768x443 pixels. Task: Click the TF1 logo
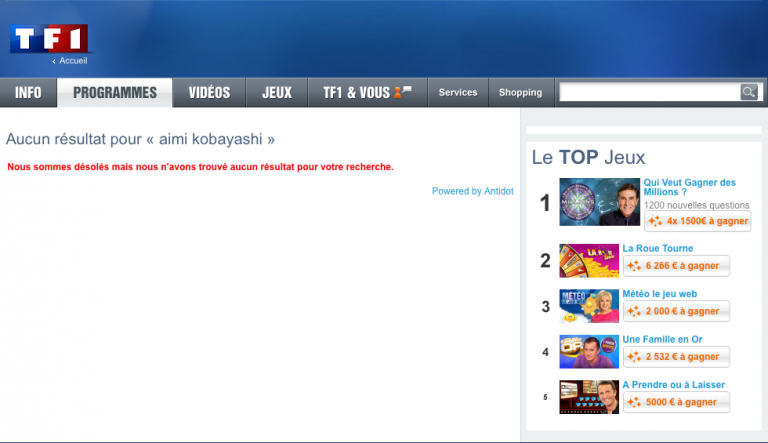(x=49, y=38)
